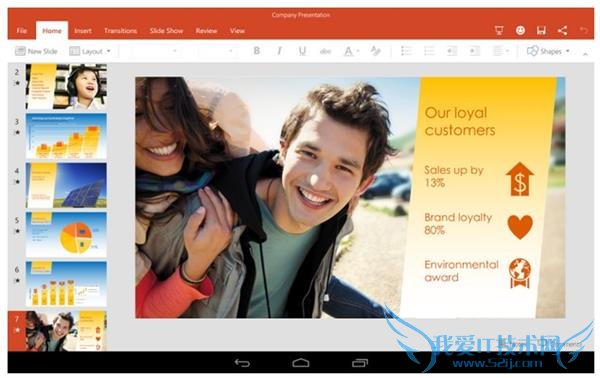Select slide 2 thumbnail with child photo
This screenshot has width=600, height=378.
pyautogui.click(x=66, y=87)
